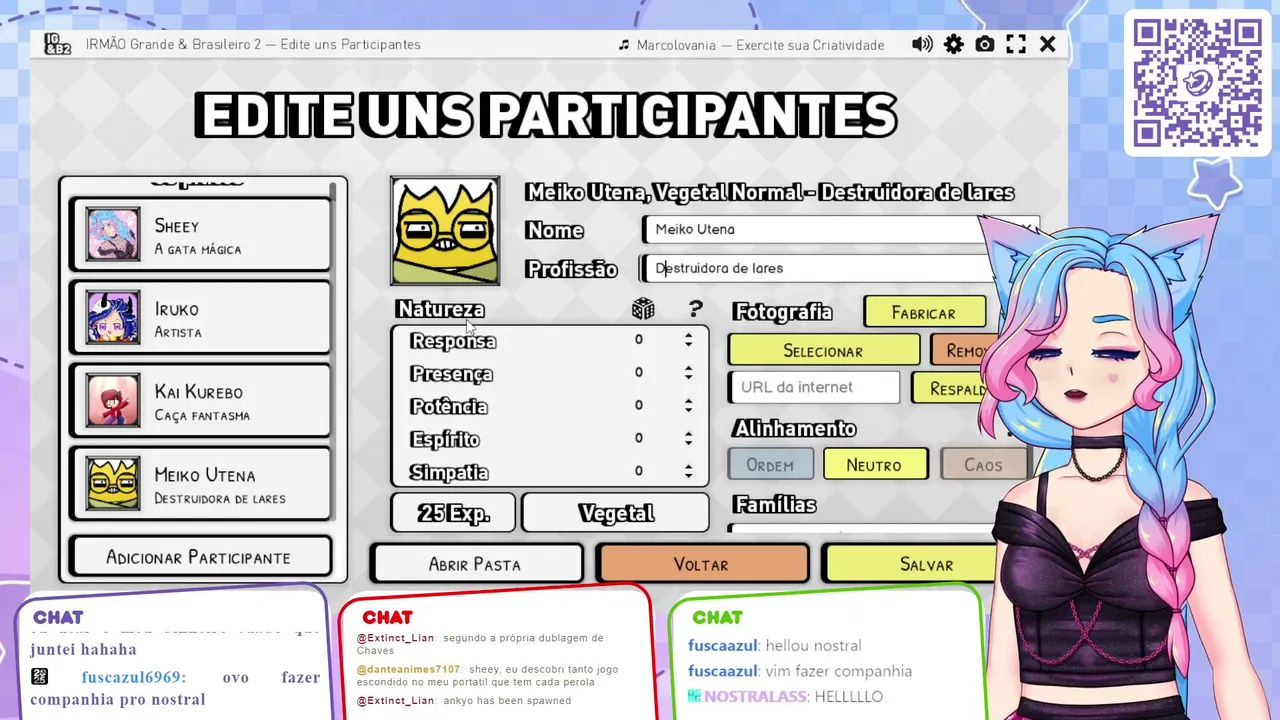Screen dimensions: 1280x720
Task: Click fuscazul6969 in purple chat
Action: pyautogui.click(x=133, y=677)
